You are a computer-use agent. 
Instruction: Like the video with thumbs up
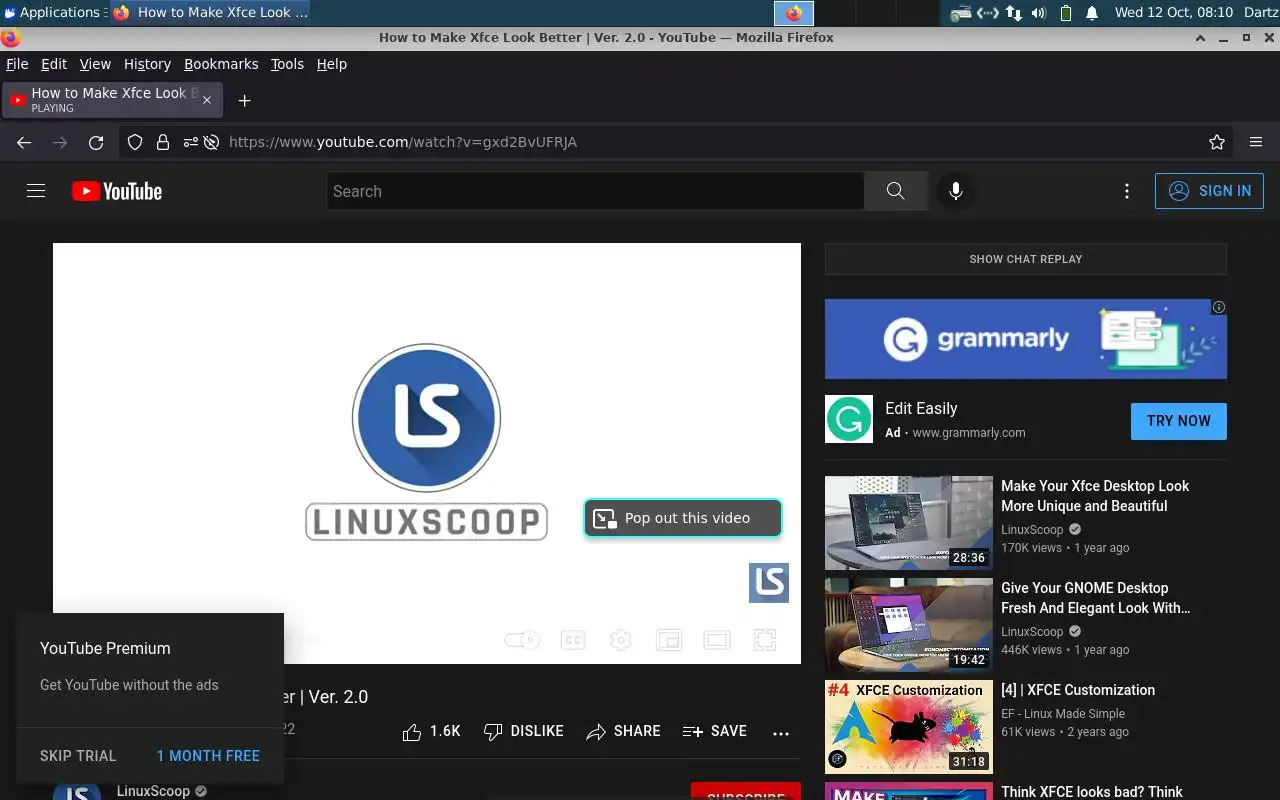(x=431, y=731)
